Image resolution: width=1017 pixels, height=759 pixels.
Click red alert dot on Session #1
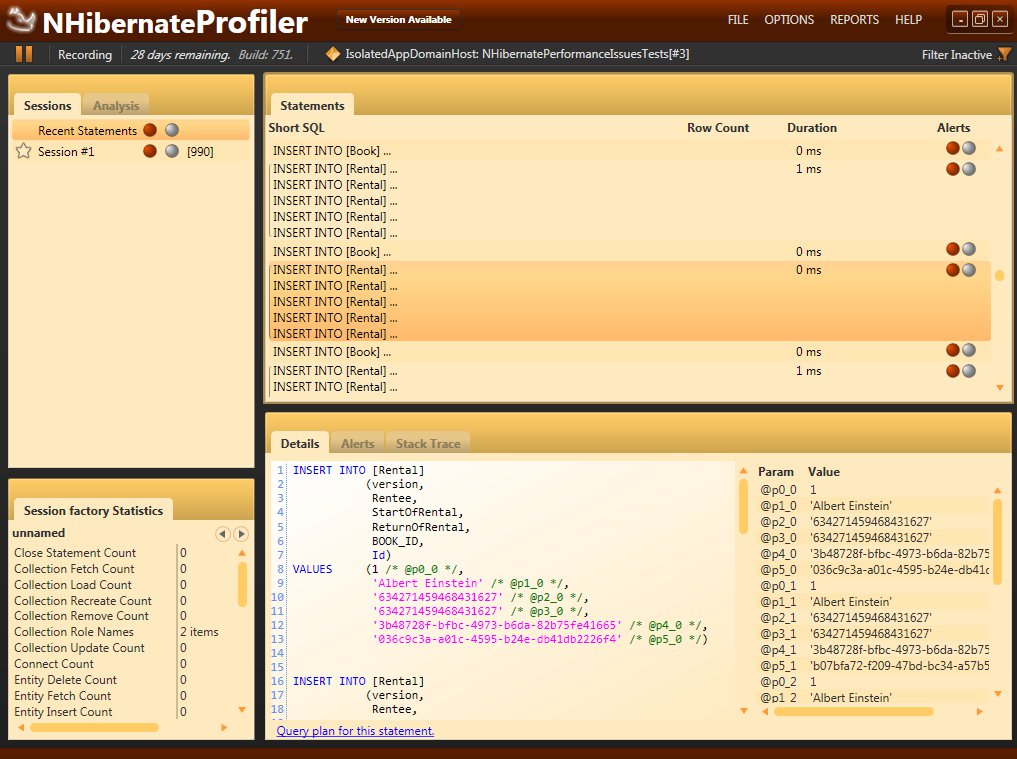tap(150, 151)
